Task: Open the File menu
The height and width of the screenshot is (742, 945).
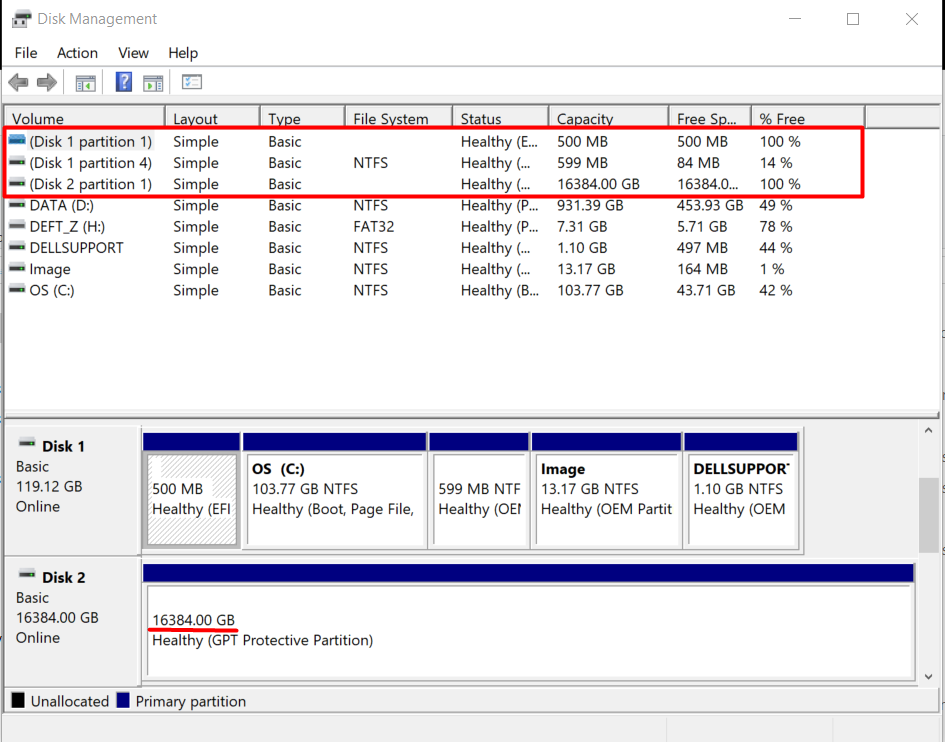Action: (26, 53)
